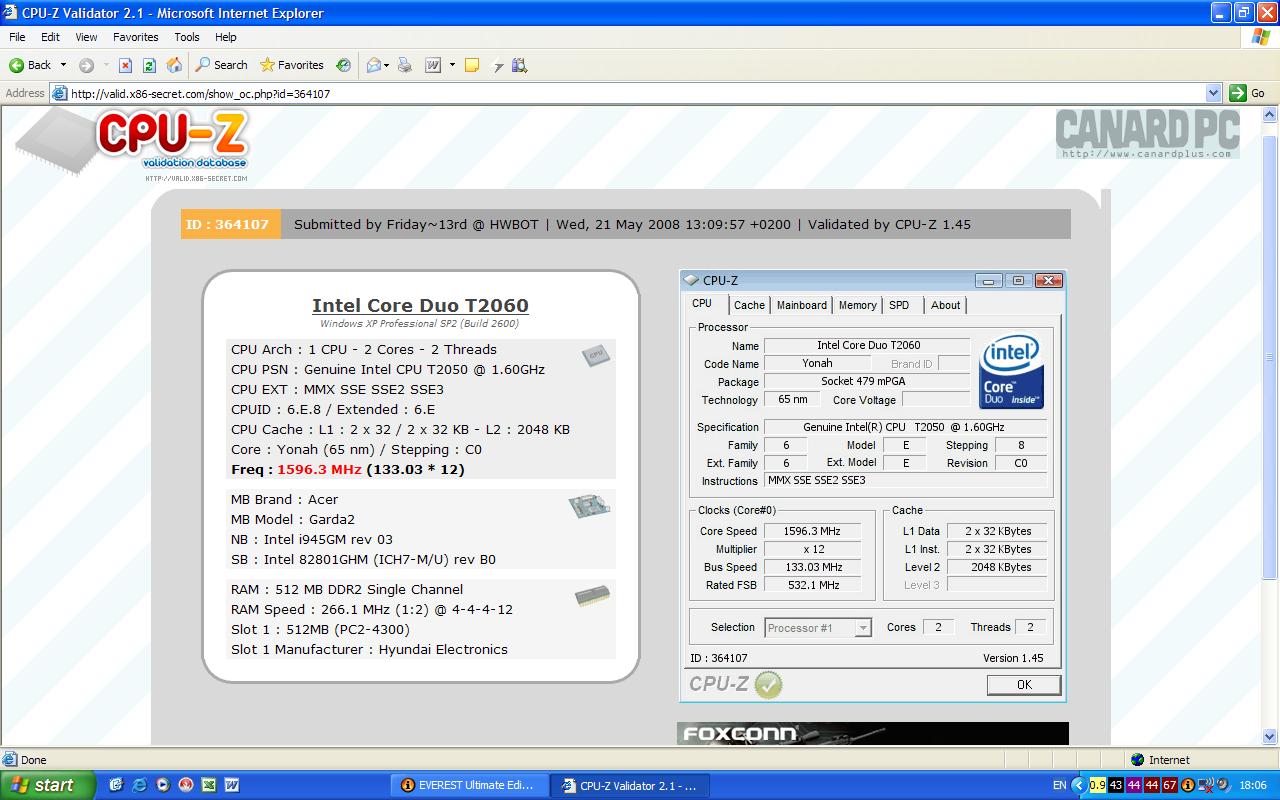Screen dimensions: 1280x800
Task: Click the RAM stick icon beside RAM row
Action: click(592, 597)
